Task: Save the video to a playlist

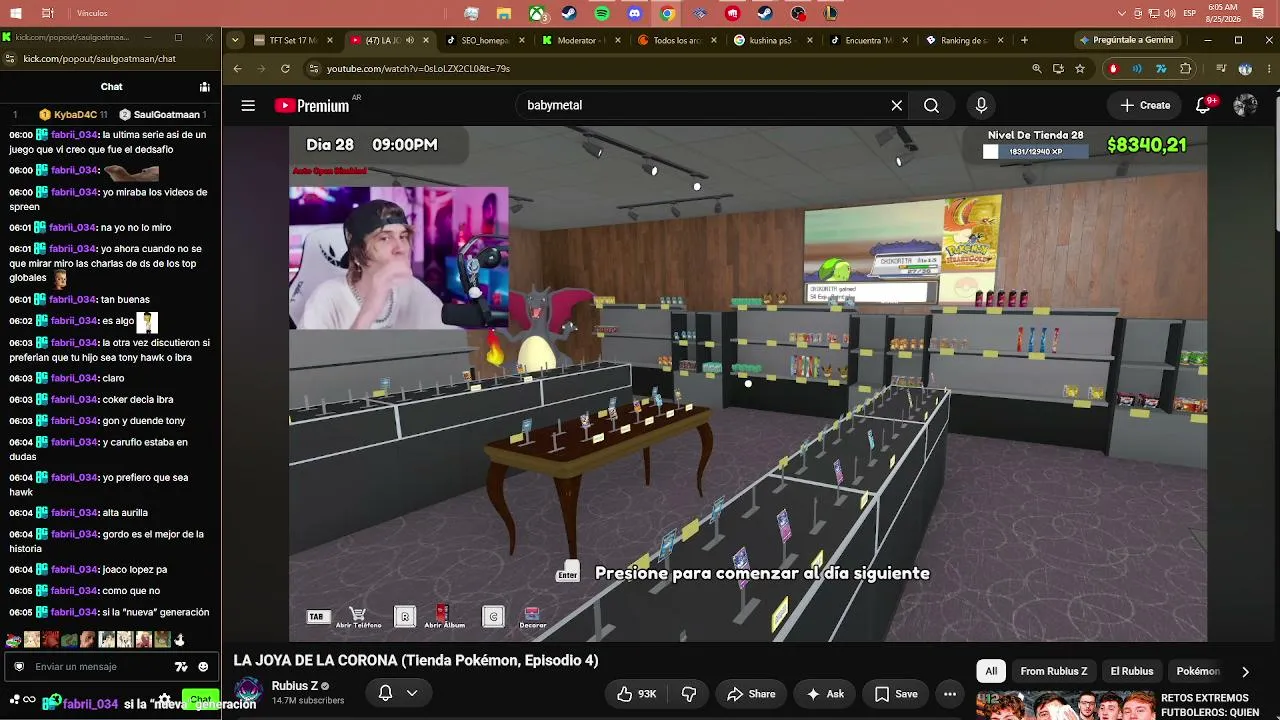Action: pos(896,694)
